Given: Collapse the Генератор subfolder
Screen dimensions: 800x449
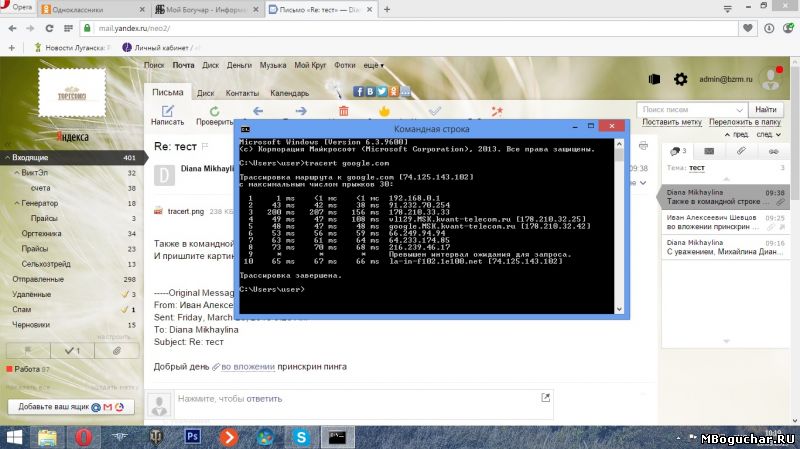Looking at the screenshot, I should (x=17, y=203).
